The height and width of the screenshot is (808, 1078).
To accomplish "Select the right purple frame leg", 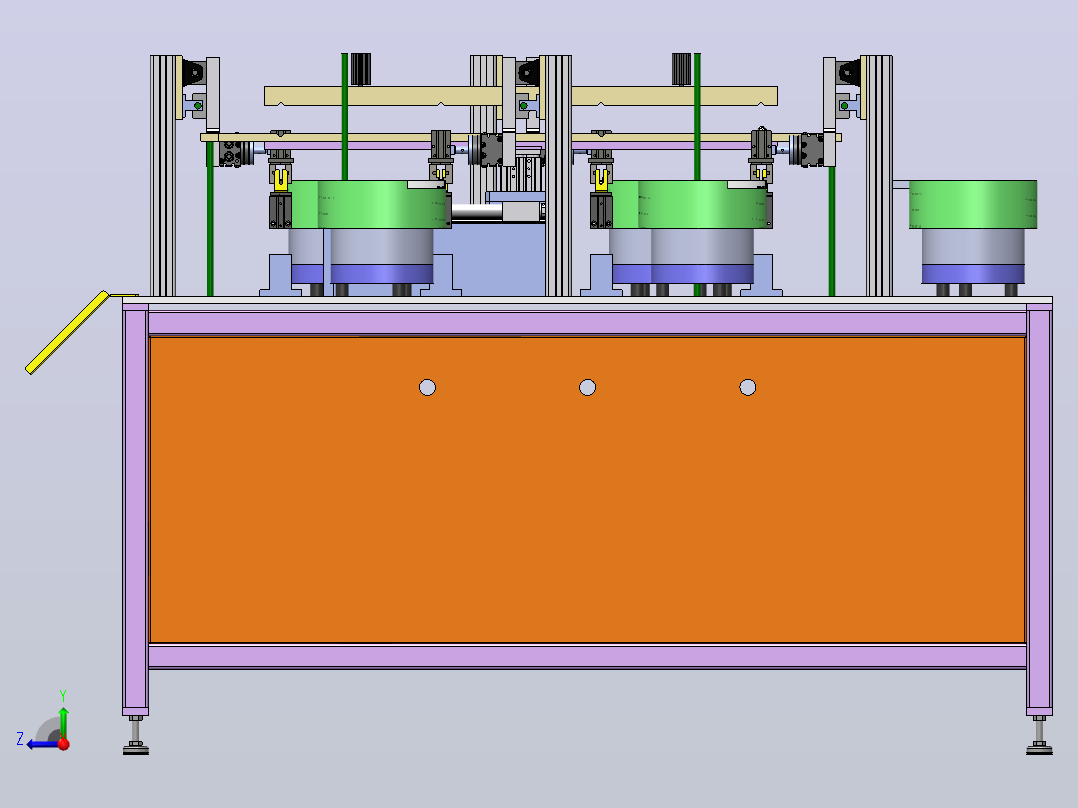I will pyautogui.click(x=1039, y=509).
